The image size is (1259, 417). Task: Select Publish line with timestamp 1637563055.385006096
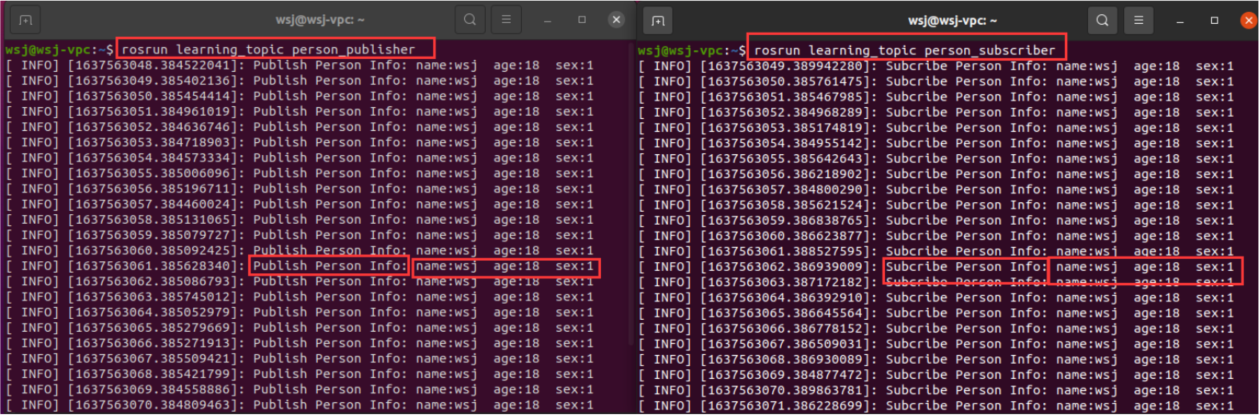pyautogui.click(x=299, y=173)
